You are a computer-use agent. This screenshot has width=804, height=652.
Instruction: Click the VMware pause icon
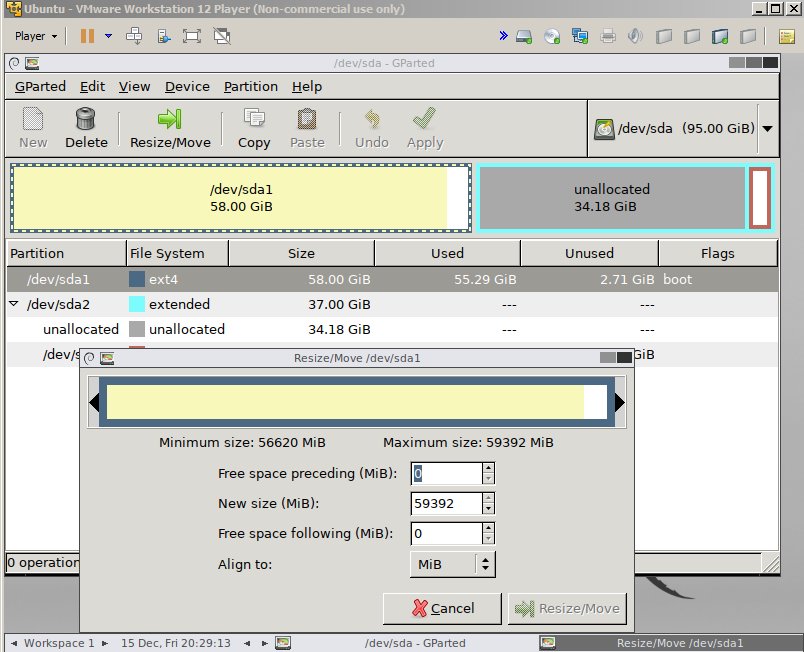click(x=87, y=36)
